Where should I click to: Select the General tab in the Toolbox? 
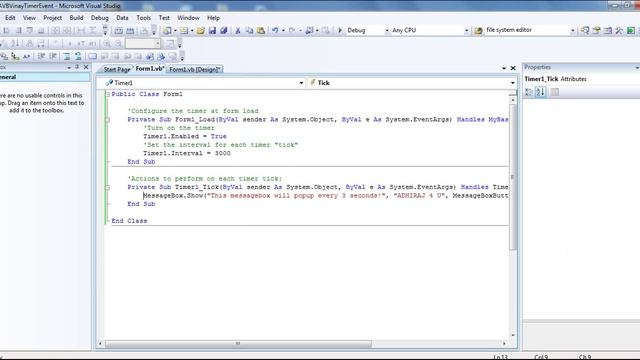coord(44,77)
